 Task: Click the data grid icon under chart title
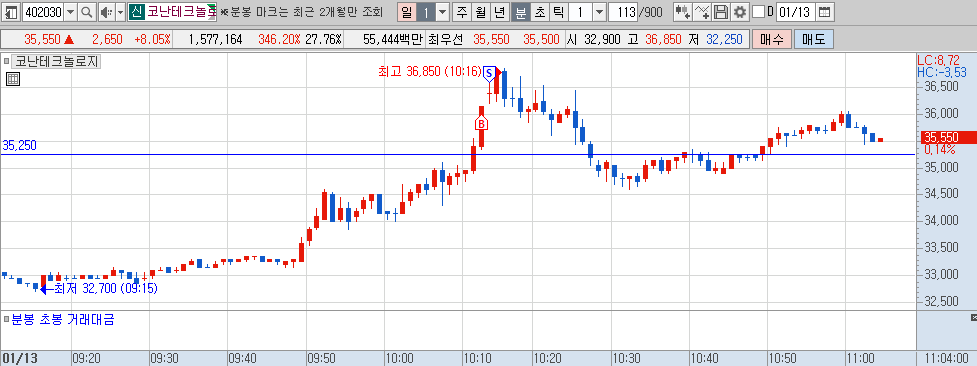[x=12, y=79]
